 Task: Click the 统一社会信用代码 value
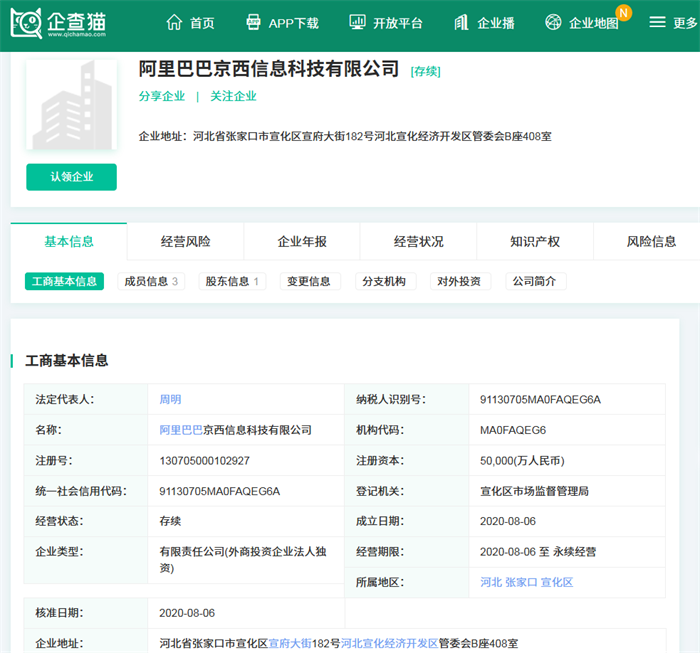point(220,491)
